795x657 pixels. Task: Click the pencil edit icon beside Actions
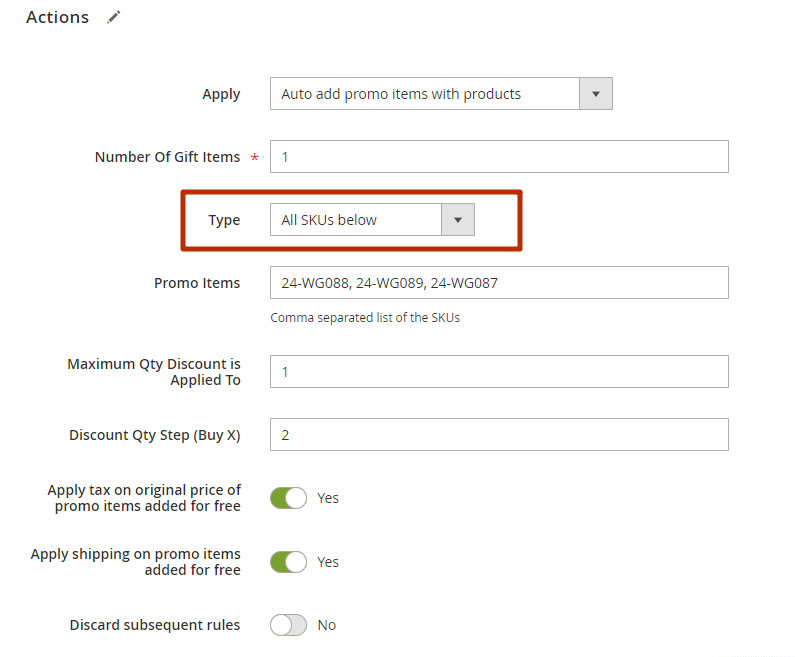(x=114, y=17)
